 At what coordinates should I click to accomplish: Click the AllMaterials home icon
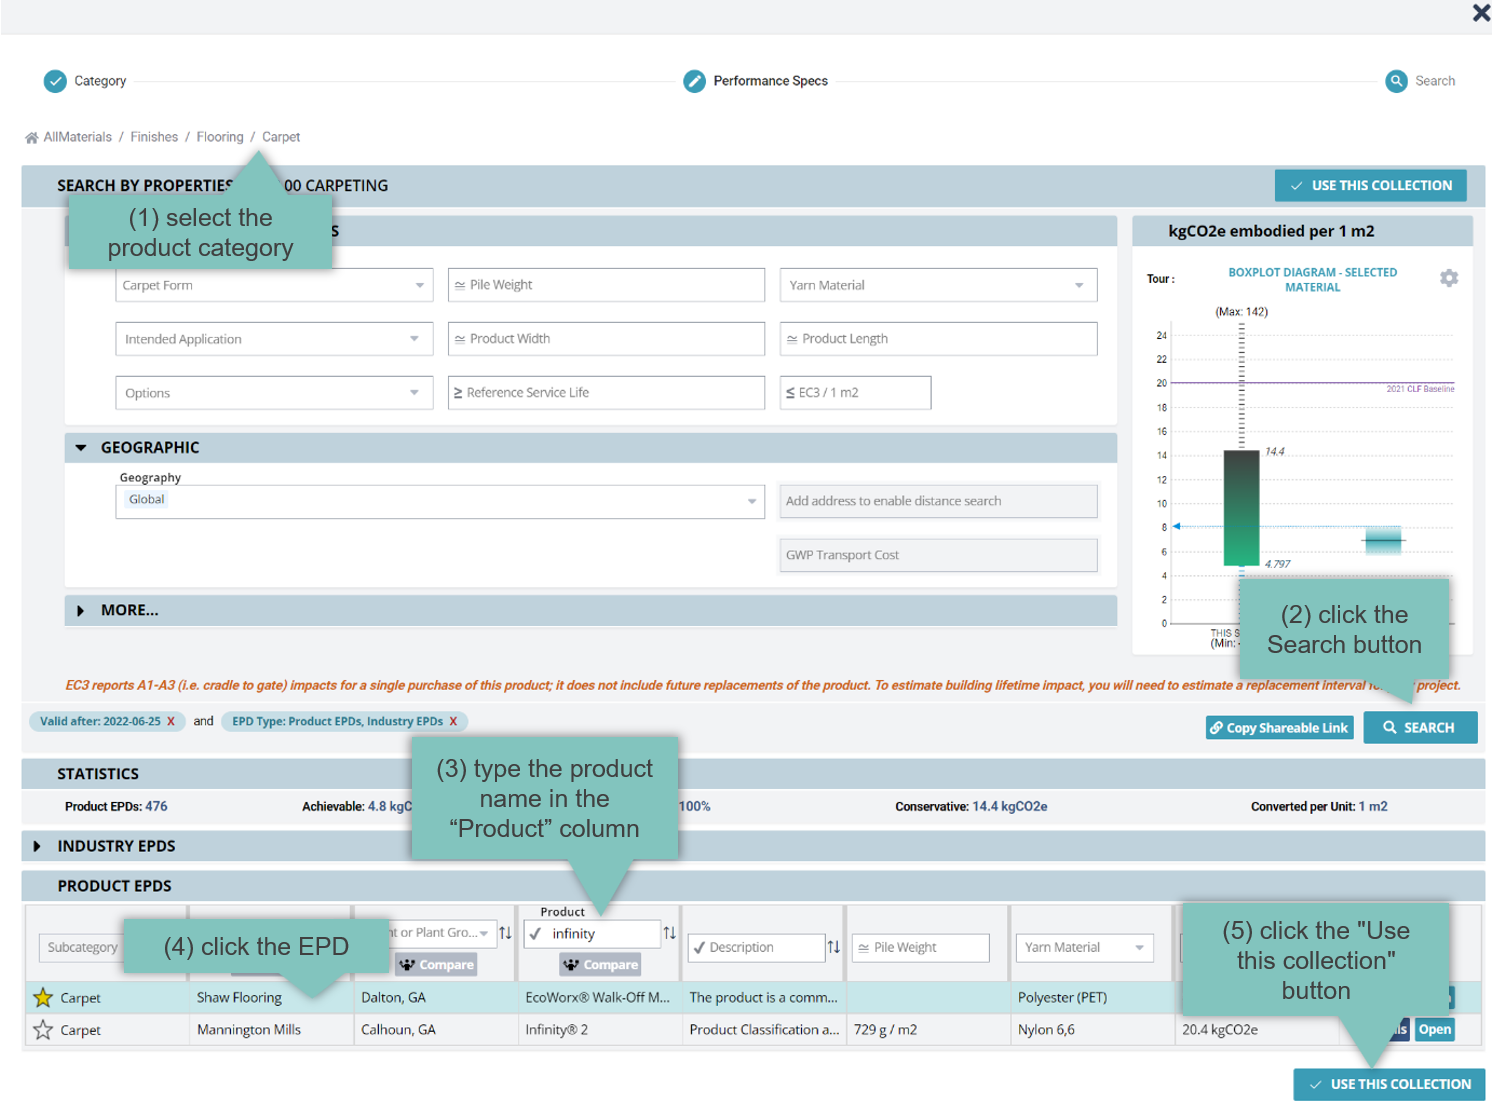32,138
